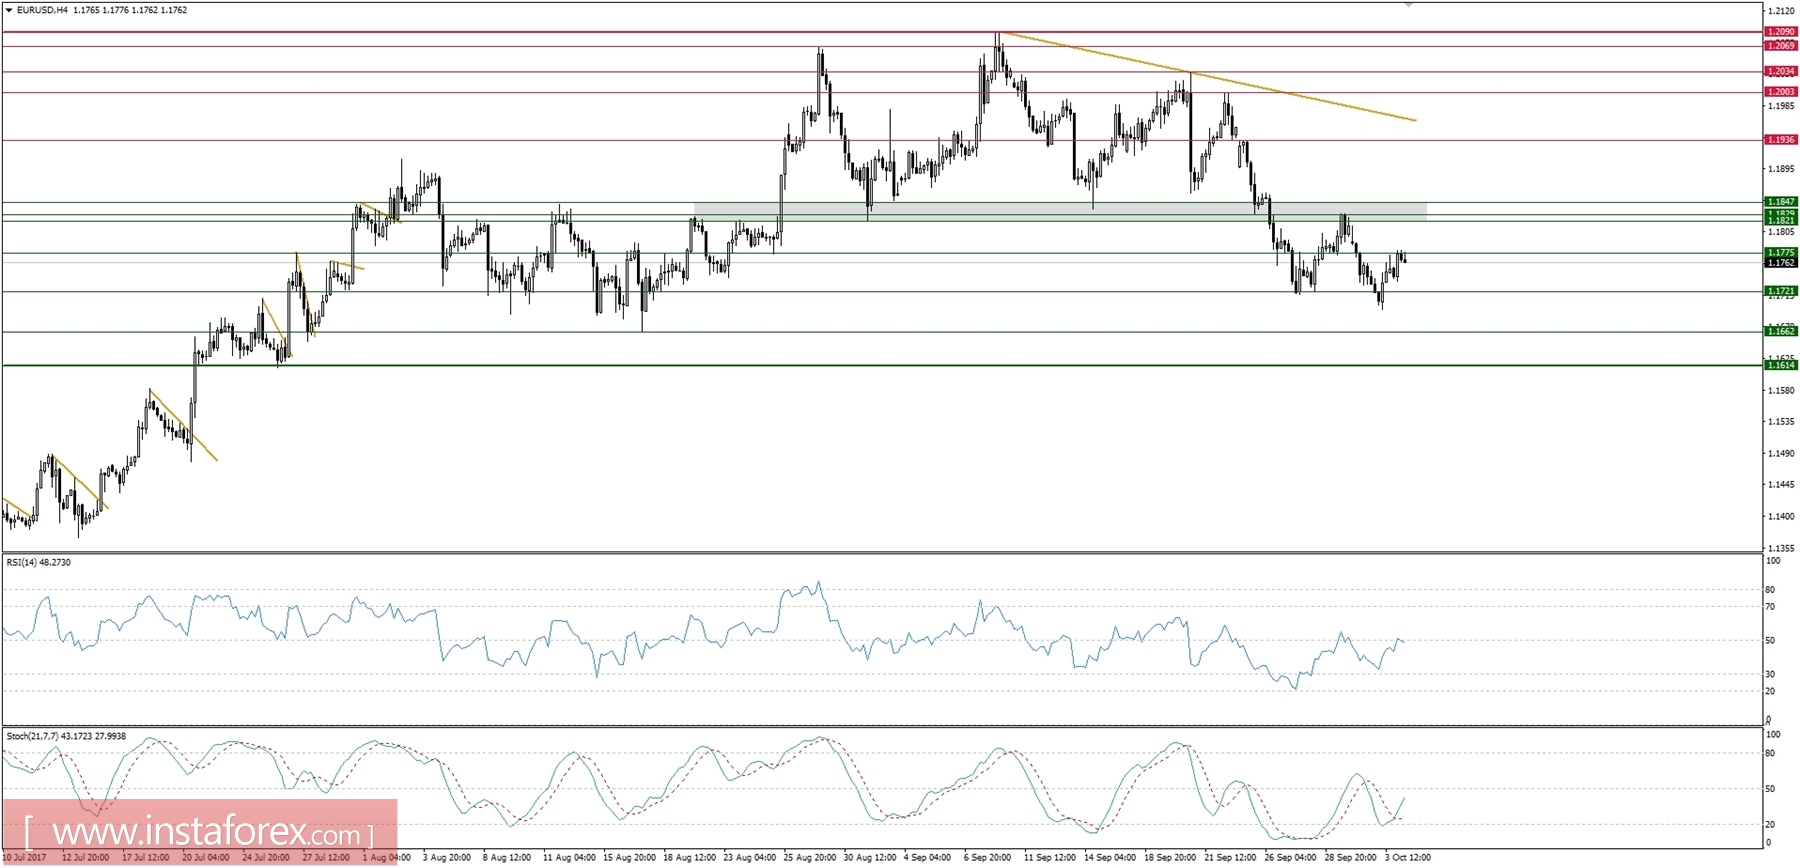This screenshot has height=868, width=1800.
Task: Click the 15 Aug 20:00 time axis label
Action: (x=629, y=858)
